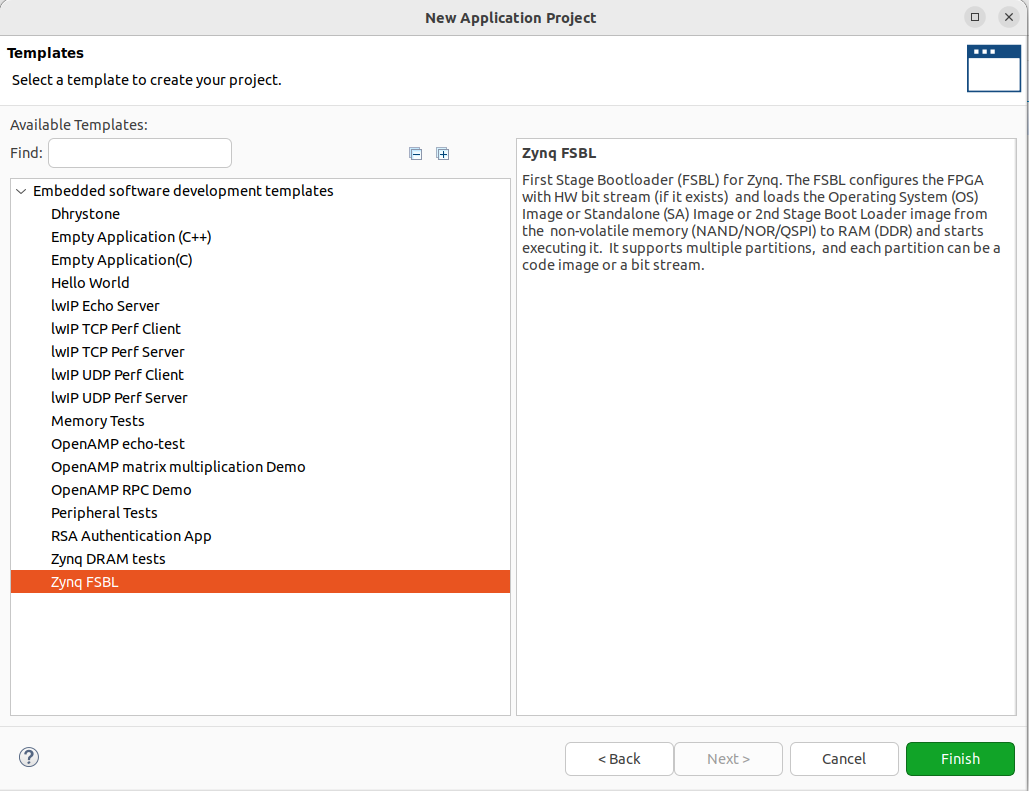Click Finish to create the project
Image resolution: width=1029 pixels, height=791 pixels.
coord(960,759)
